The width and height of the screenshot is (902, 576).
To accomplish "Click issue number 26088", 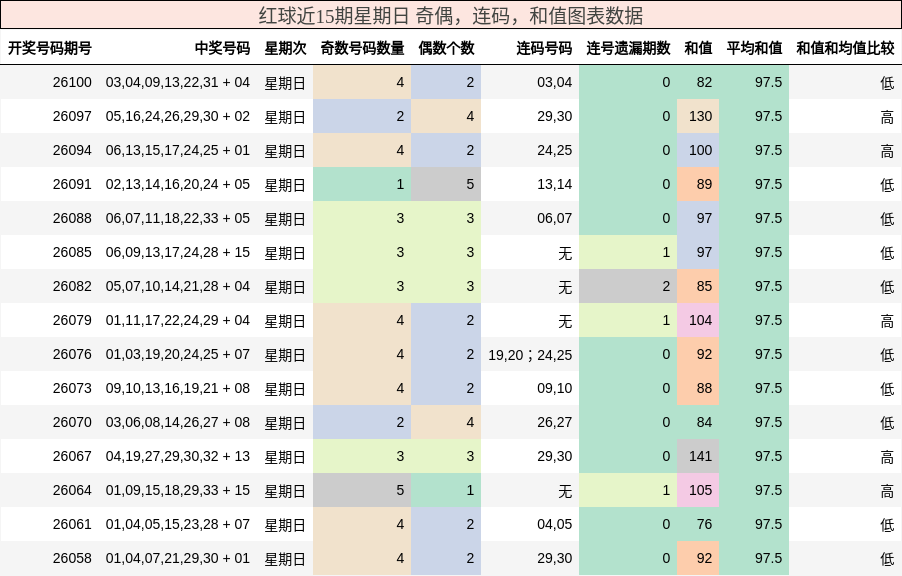I will click(x=72, y=218).
